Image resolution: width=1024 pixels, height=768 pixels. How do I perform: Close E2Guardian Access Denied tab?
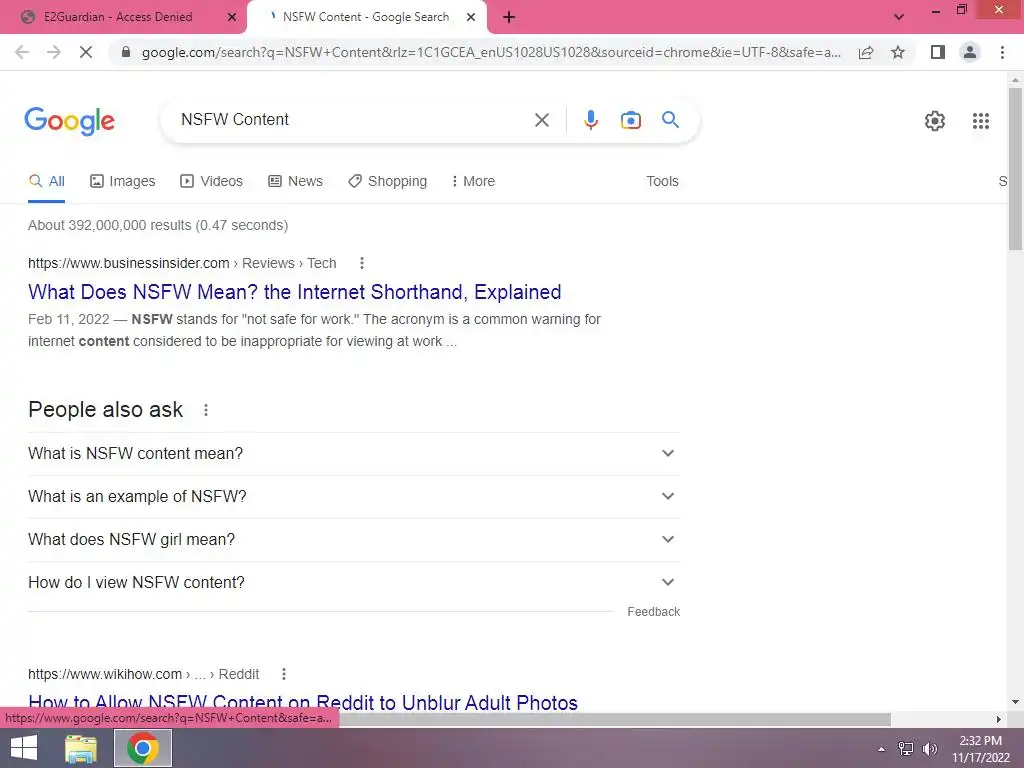click(x=231, y=18)
